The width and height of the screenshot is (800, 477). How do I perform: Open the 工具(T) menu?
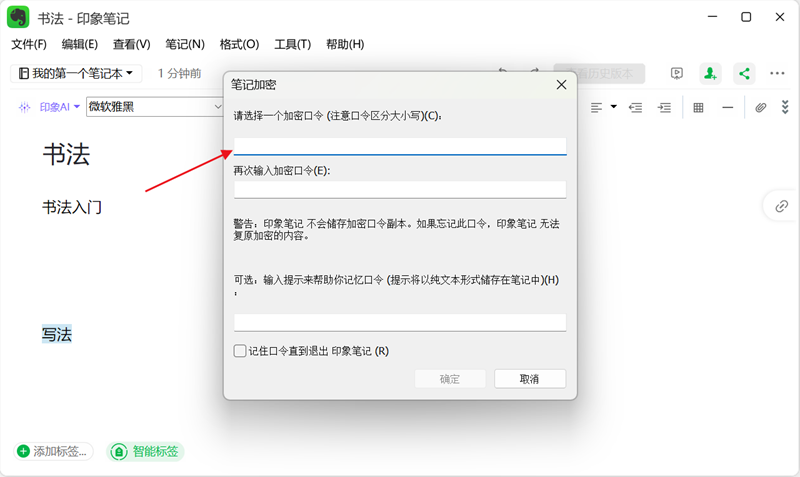point(292,44)
